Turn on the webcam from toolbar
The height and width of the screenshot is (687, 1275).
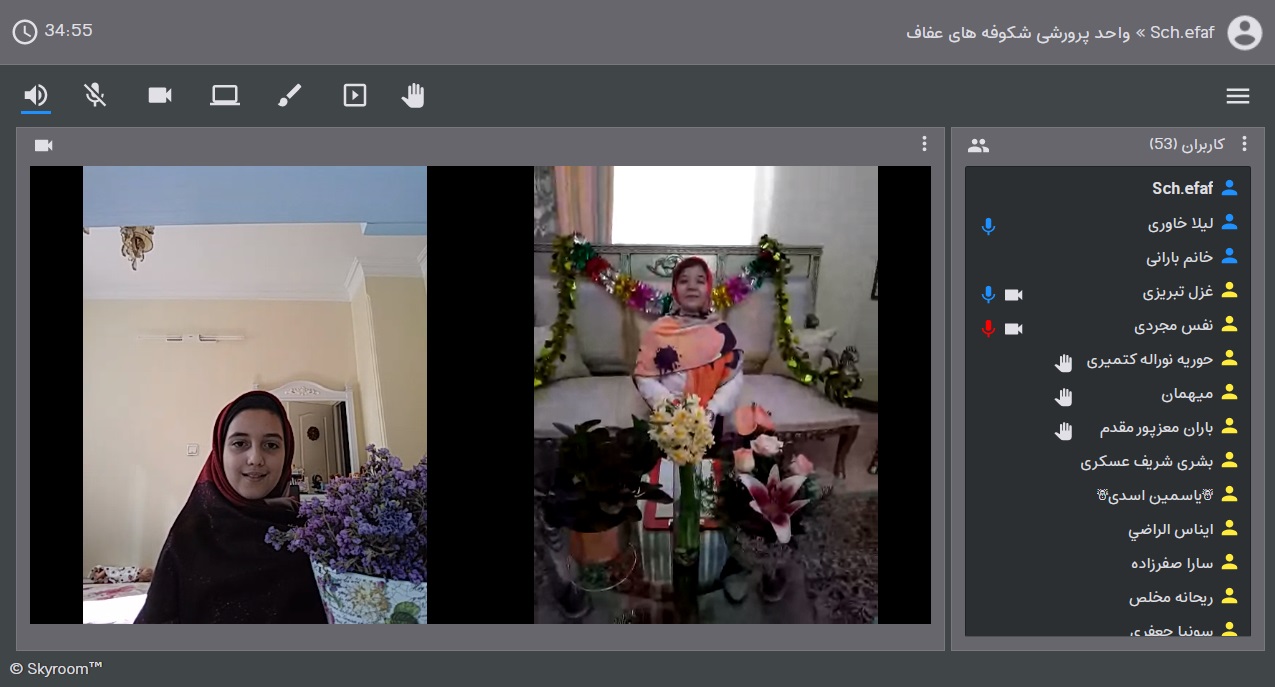160,95
